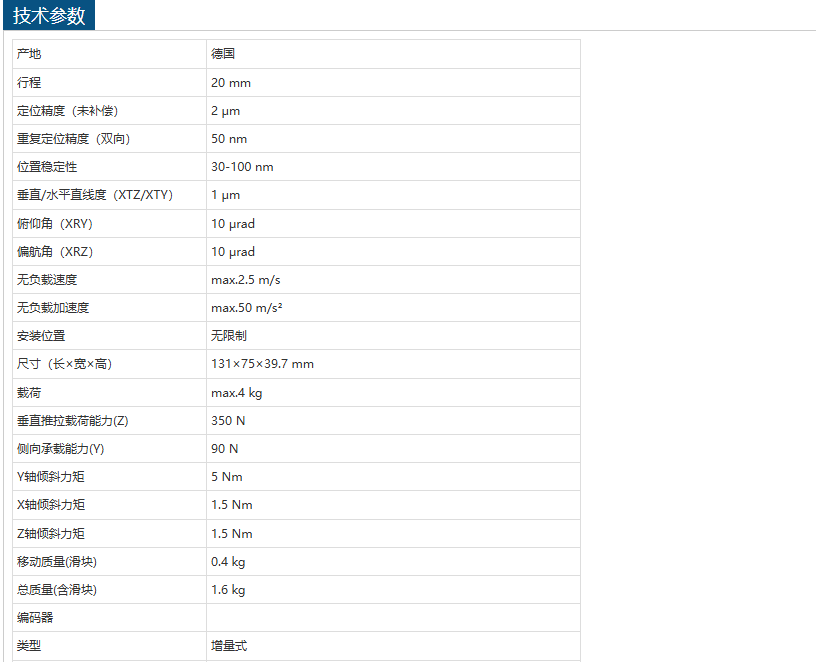Click the 350 N push-pull load value
Image resolution: width=816 pixels, height=662 pixels.
point(226,421)
